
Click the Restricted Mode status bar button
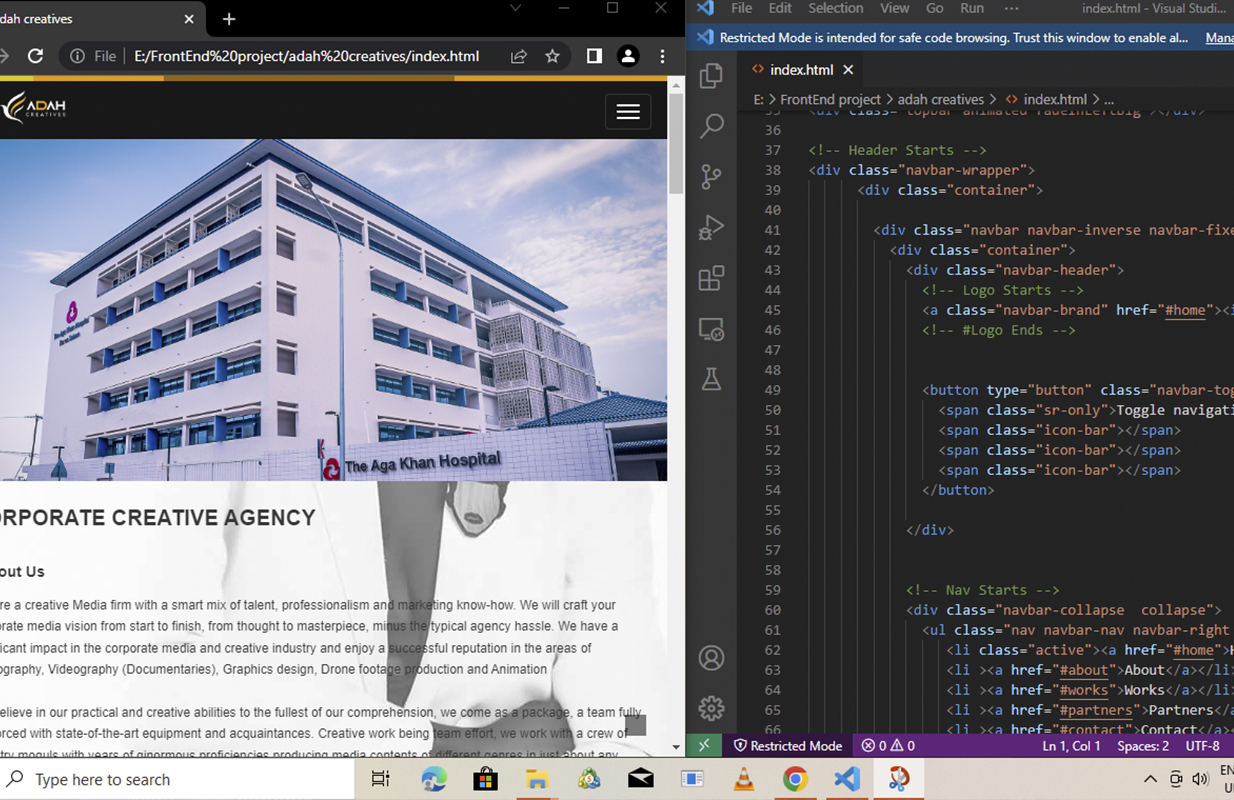[x=788, y=746]
